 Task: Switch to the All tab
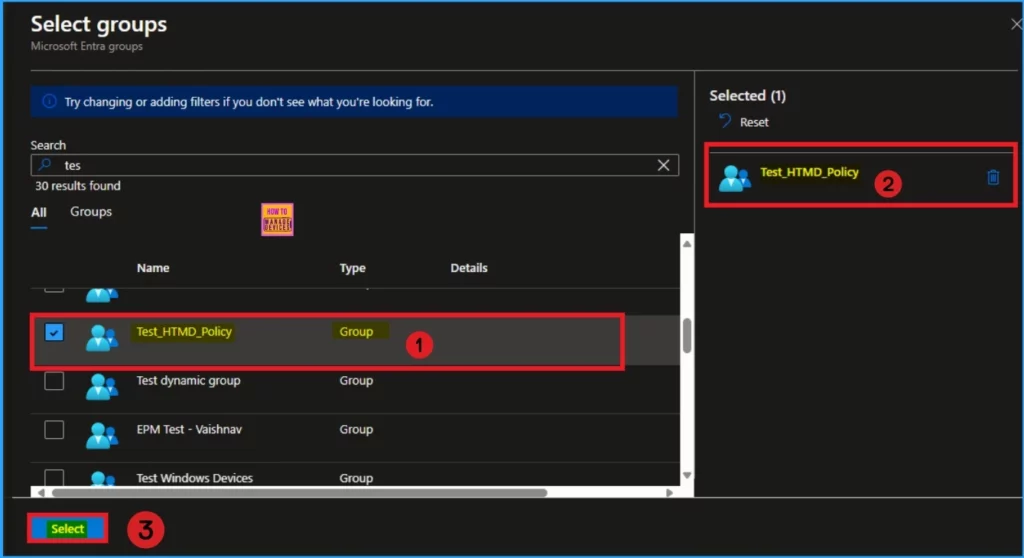coord(39,212)
